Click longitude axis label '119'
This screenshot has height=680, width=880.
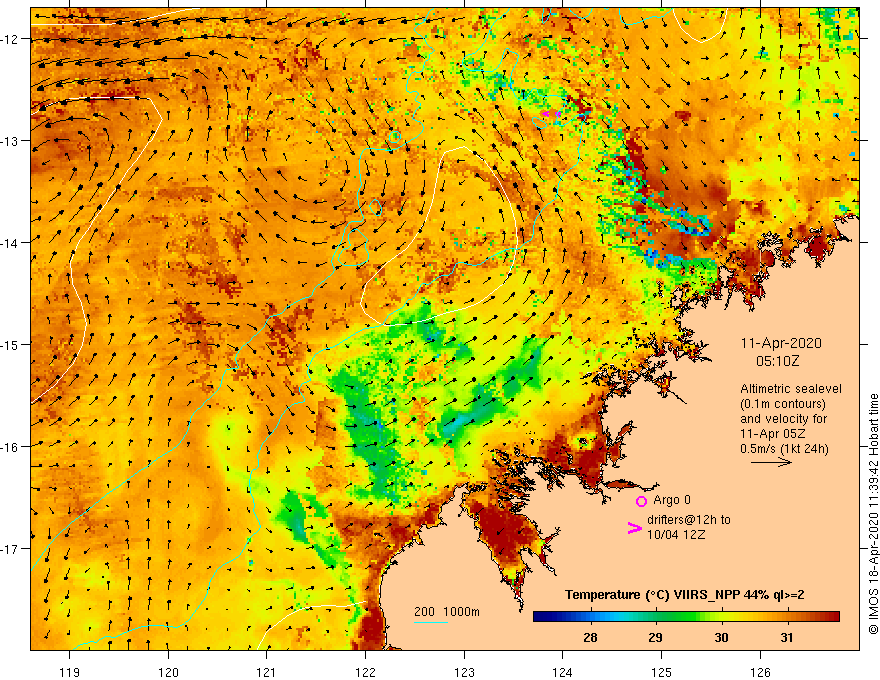[x=70, y=672]
